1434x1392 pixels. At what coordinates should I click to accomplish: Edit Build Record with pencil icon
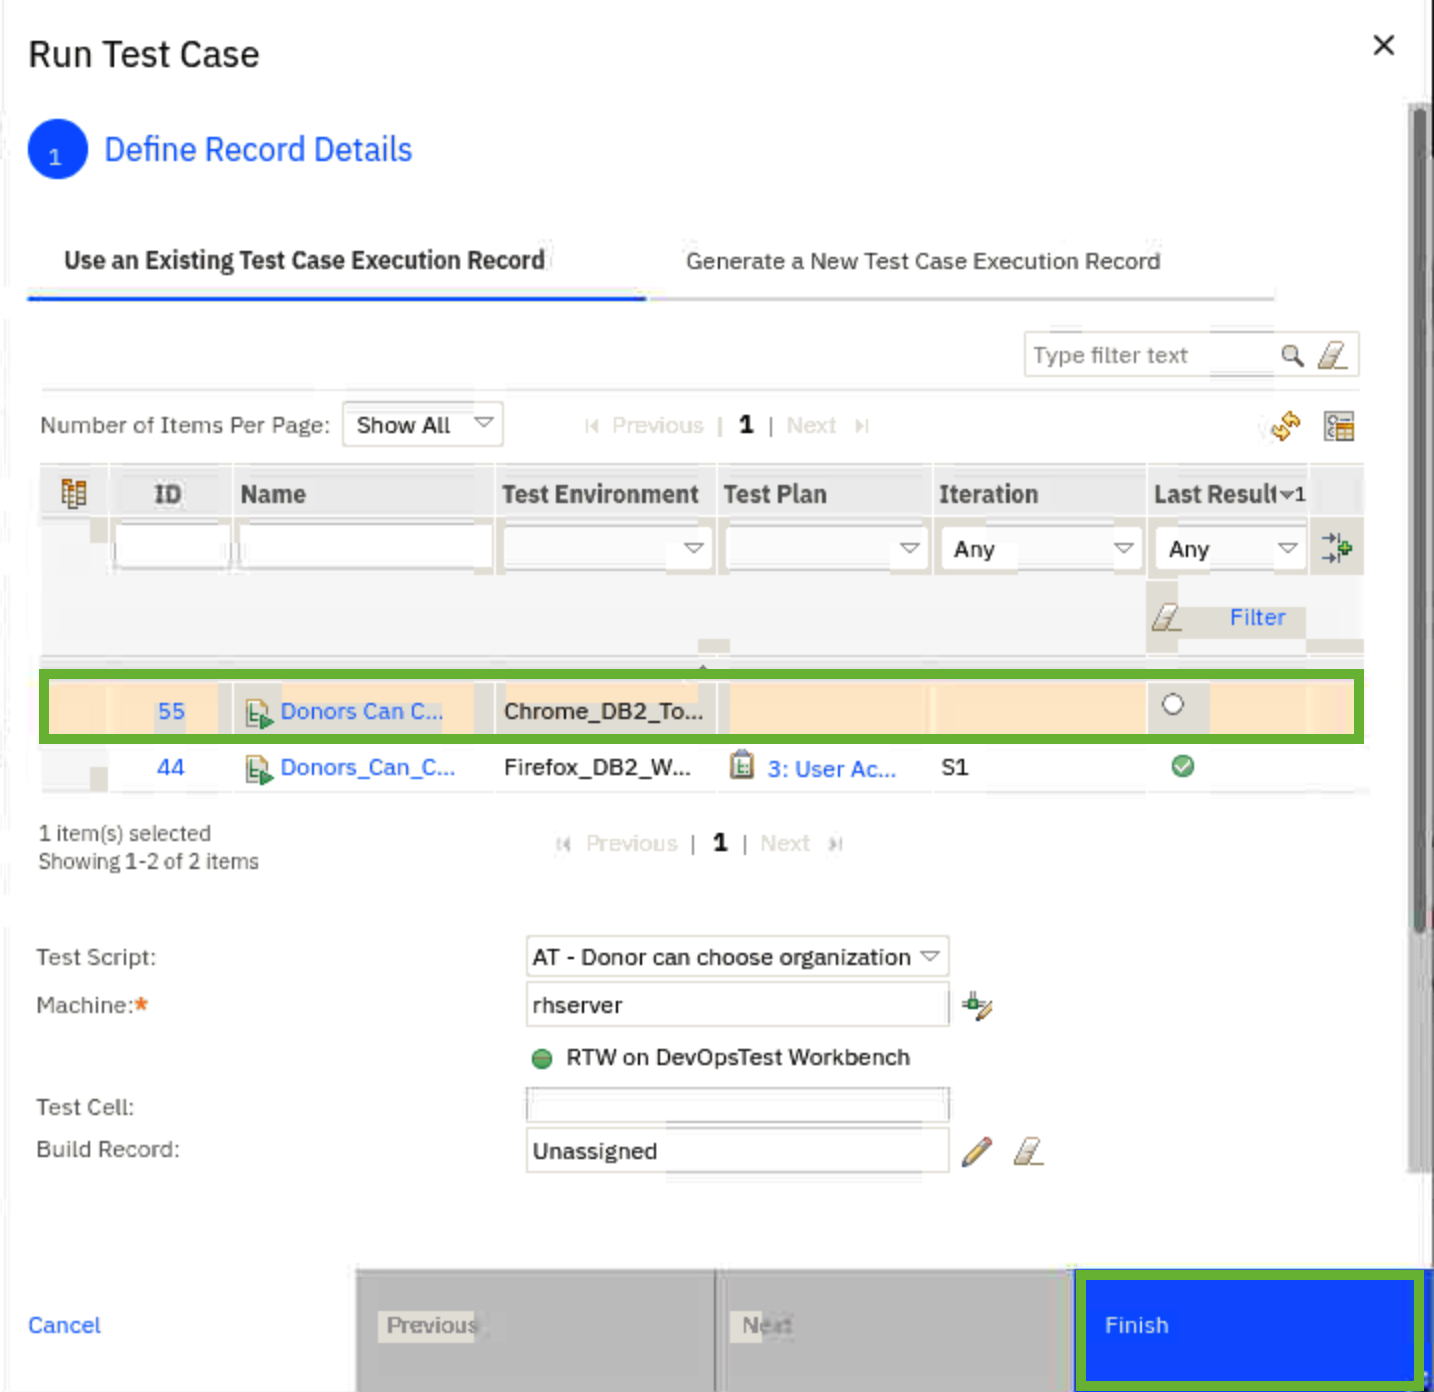(976, 1151)
